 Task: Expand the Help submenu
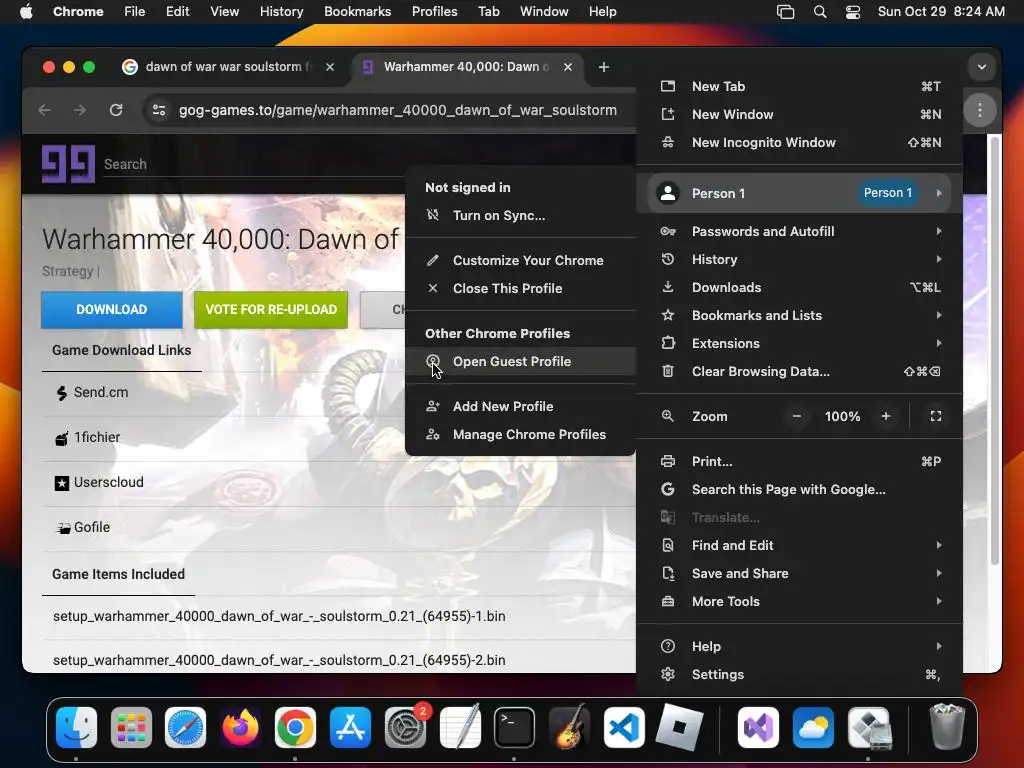pyautogui.click(x=800, y=647)
